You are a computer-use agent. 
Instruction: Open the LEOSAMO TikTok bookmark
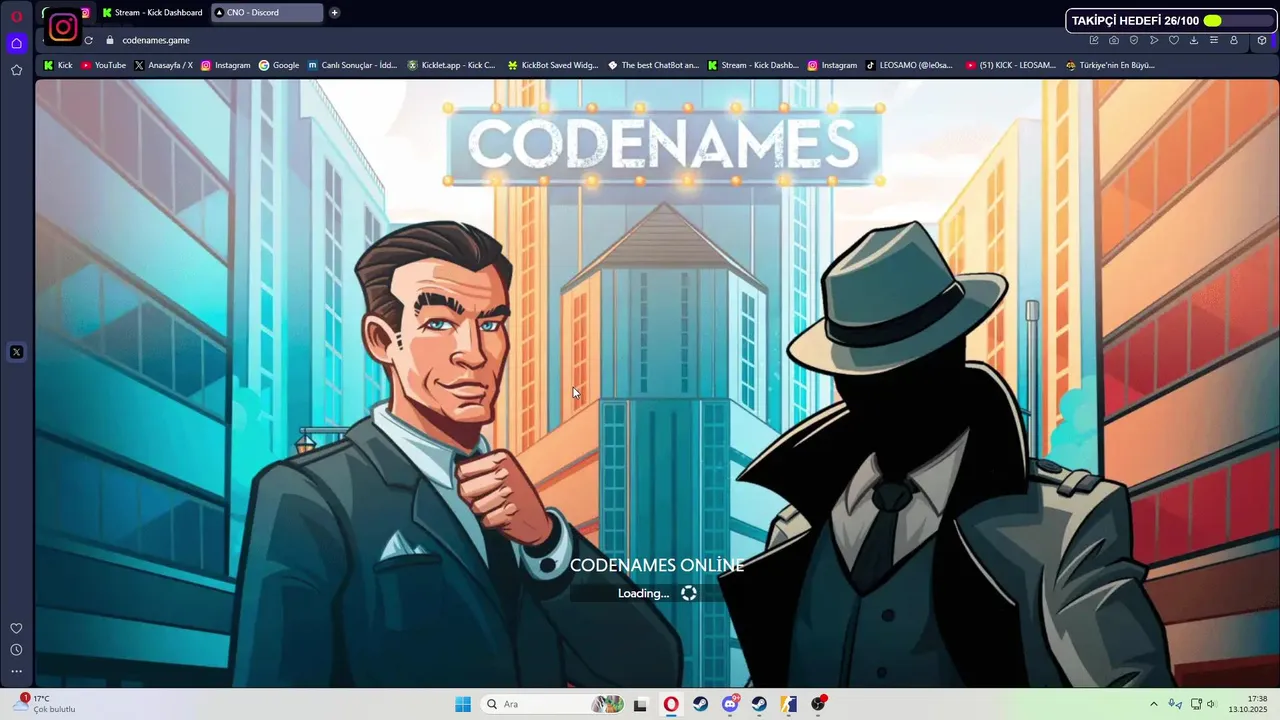tap(909, 65)
